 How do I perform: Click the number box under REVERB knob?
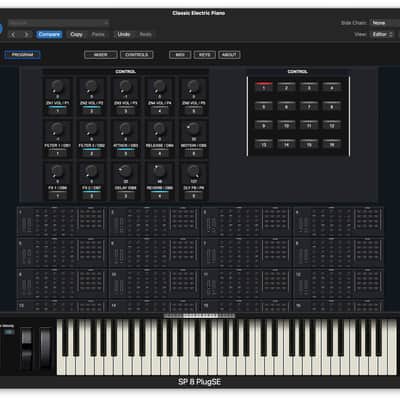pyautogui.click(x=159, y=196)
